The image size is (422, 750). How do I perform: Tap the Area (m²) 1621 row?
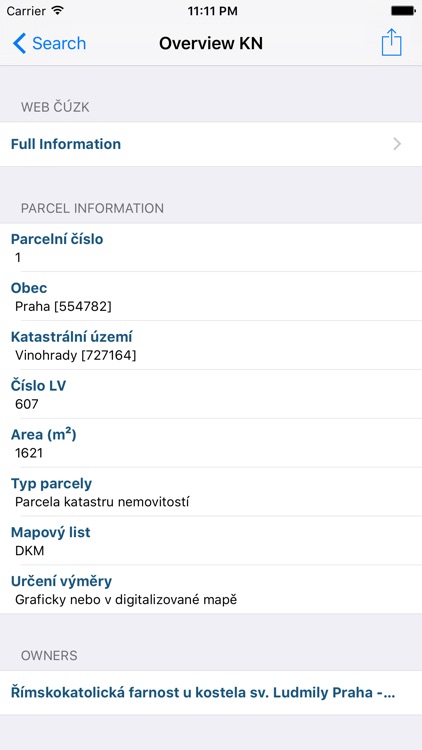pos(211,443)
